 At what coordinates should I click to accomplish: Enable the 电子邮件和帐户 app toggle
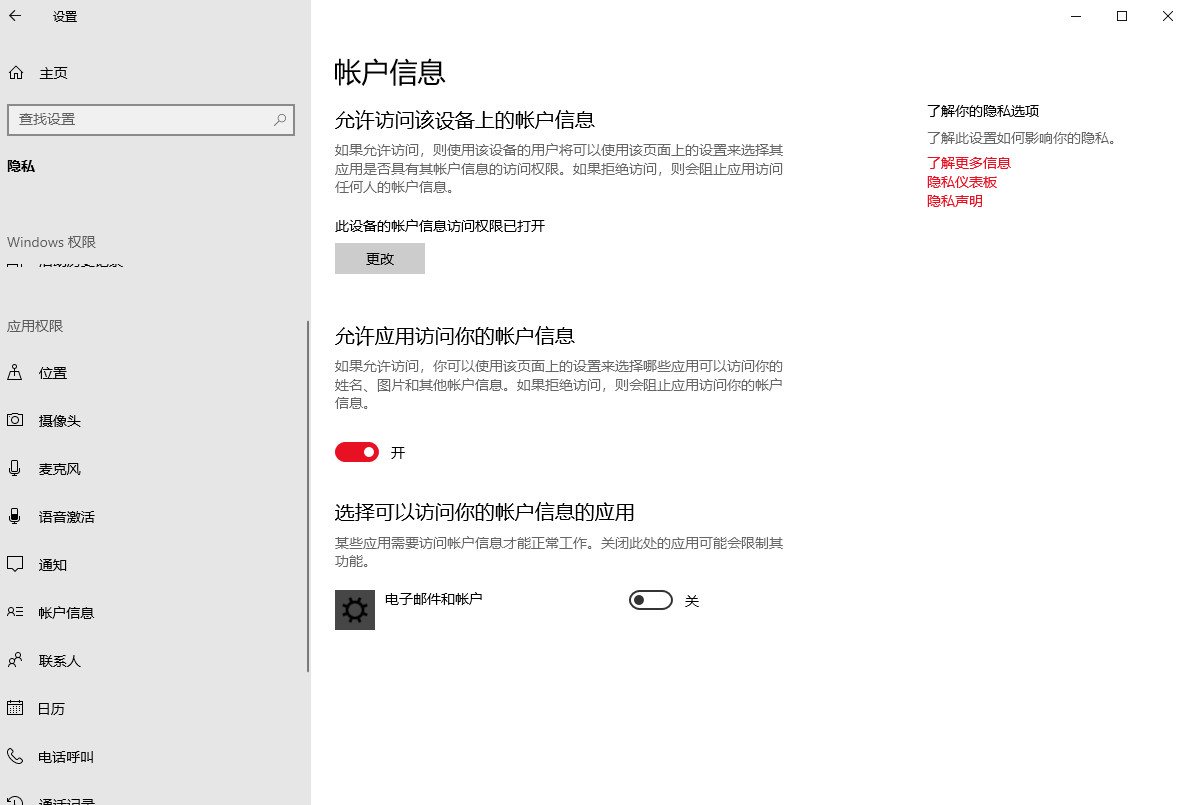(x=650, y=600)
